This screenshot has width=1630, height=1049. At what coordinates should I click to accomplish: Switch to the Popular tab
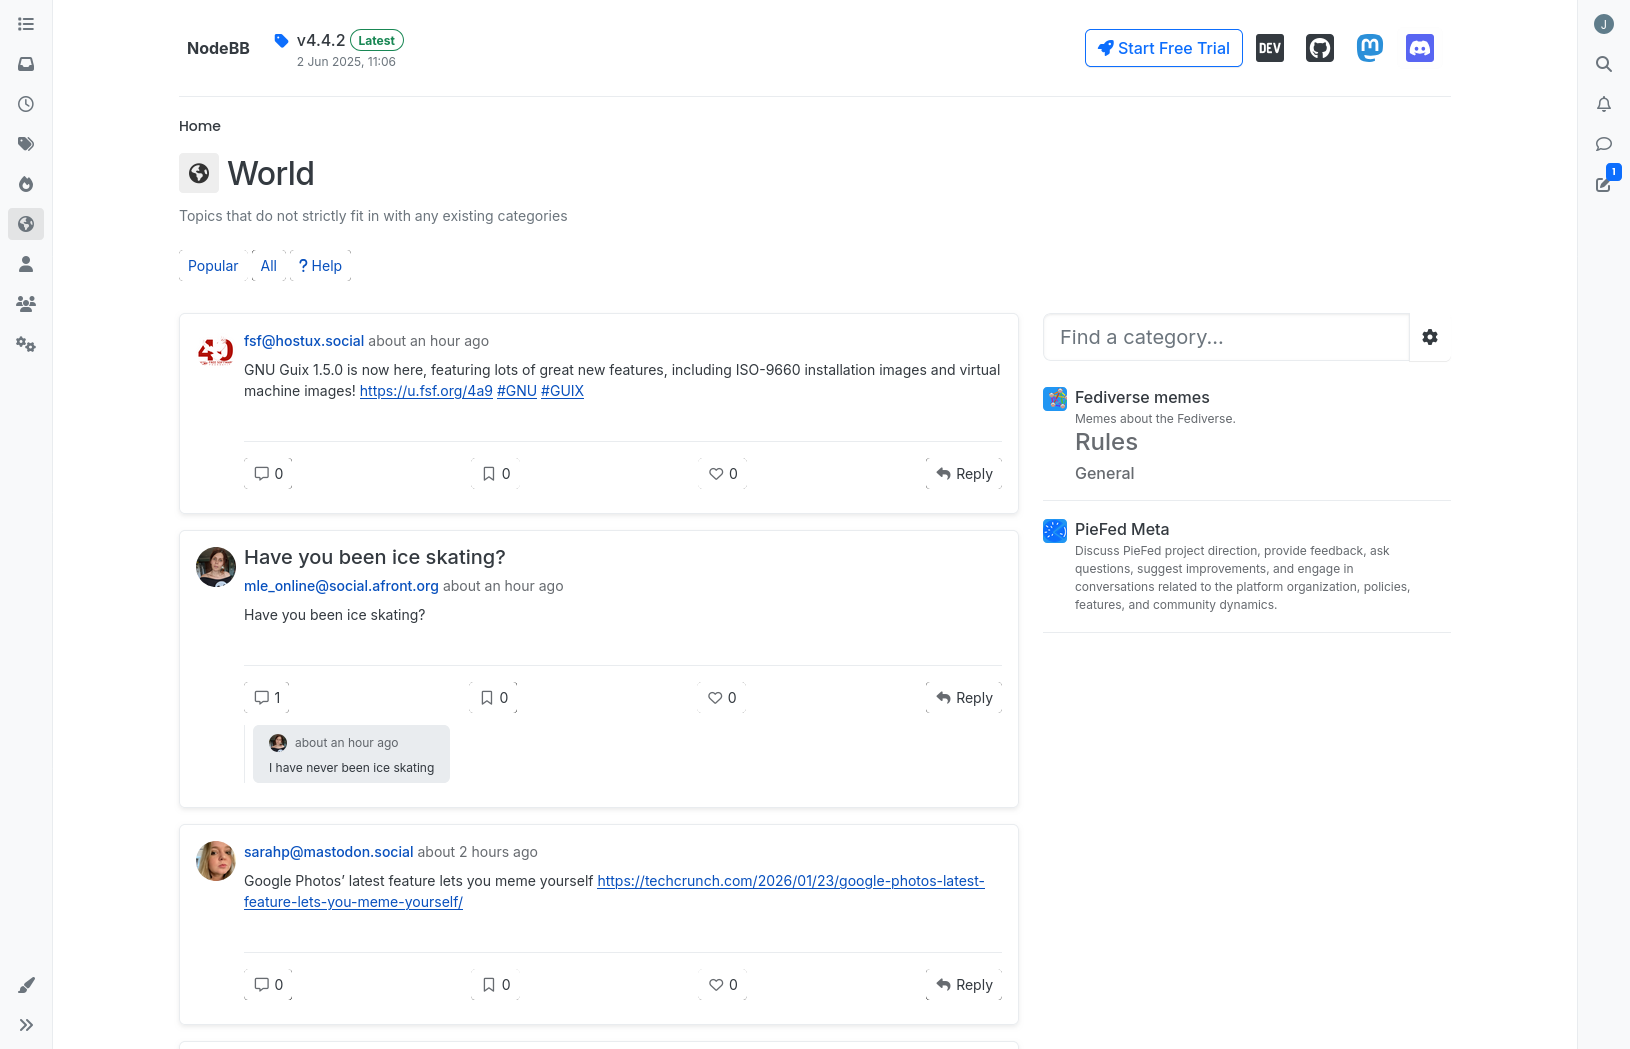pos(213,266)
